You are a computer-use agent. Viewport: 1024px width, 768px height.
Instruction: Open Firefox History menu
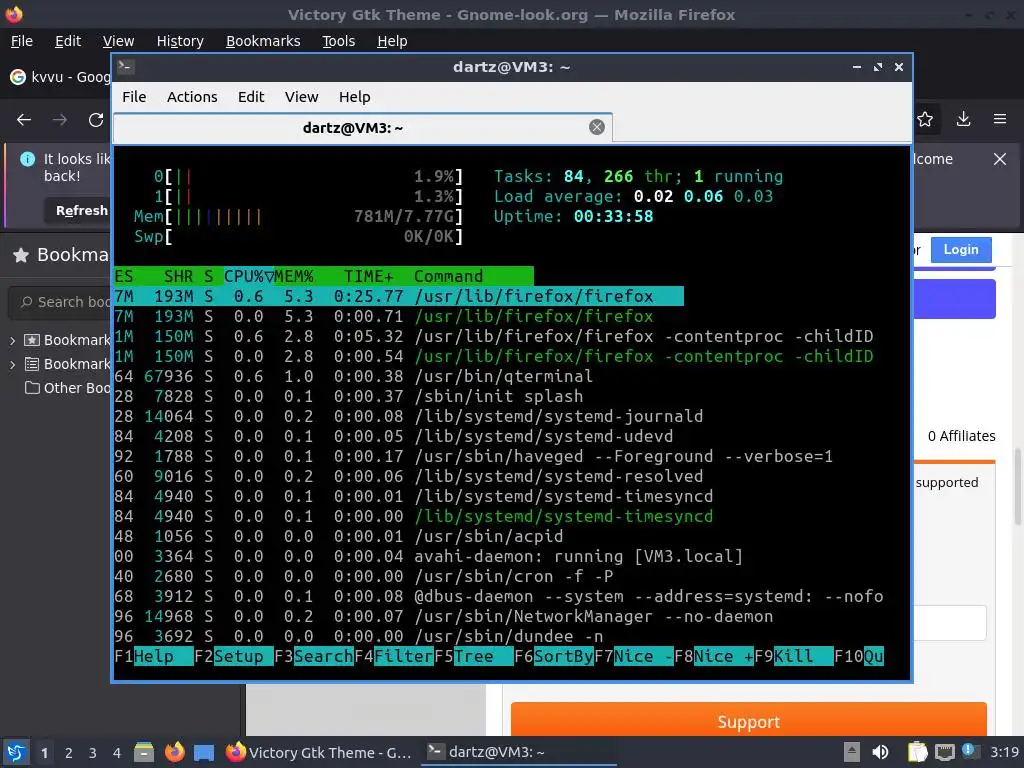(x=180, y=41)
